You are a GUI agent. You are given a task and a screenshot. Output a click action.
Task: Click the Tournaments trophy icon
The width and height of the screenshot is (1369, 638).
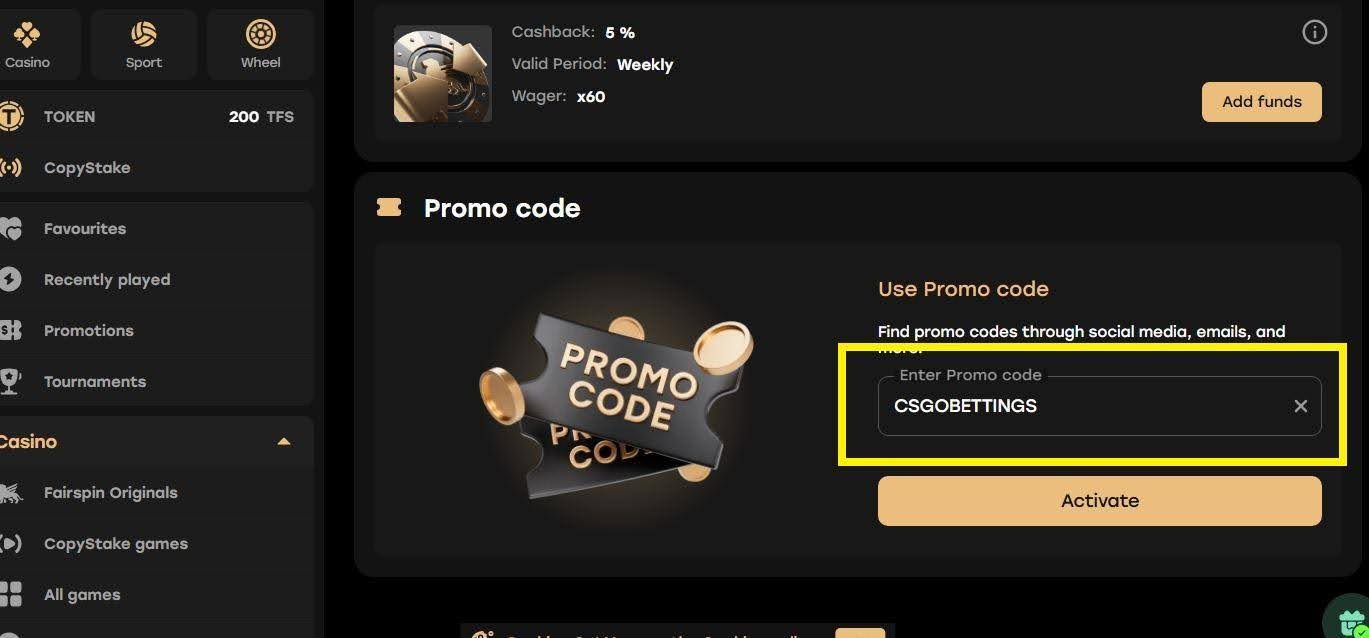tap(11, 381)
